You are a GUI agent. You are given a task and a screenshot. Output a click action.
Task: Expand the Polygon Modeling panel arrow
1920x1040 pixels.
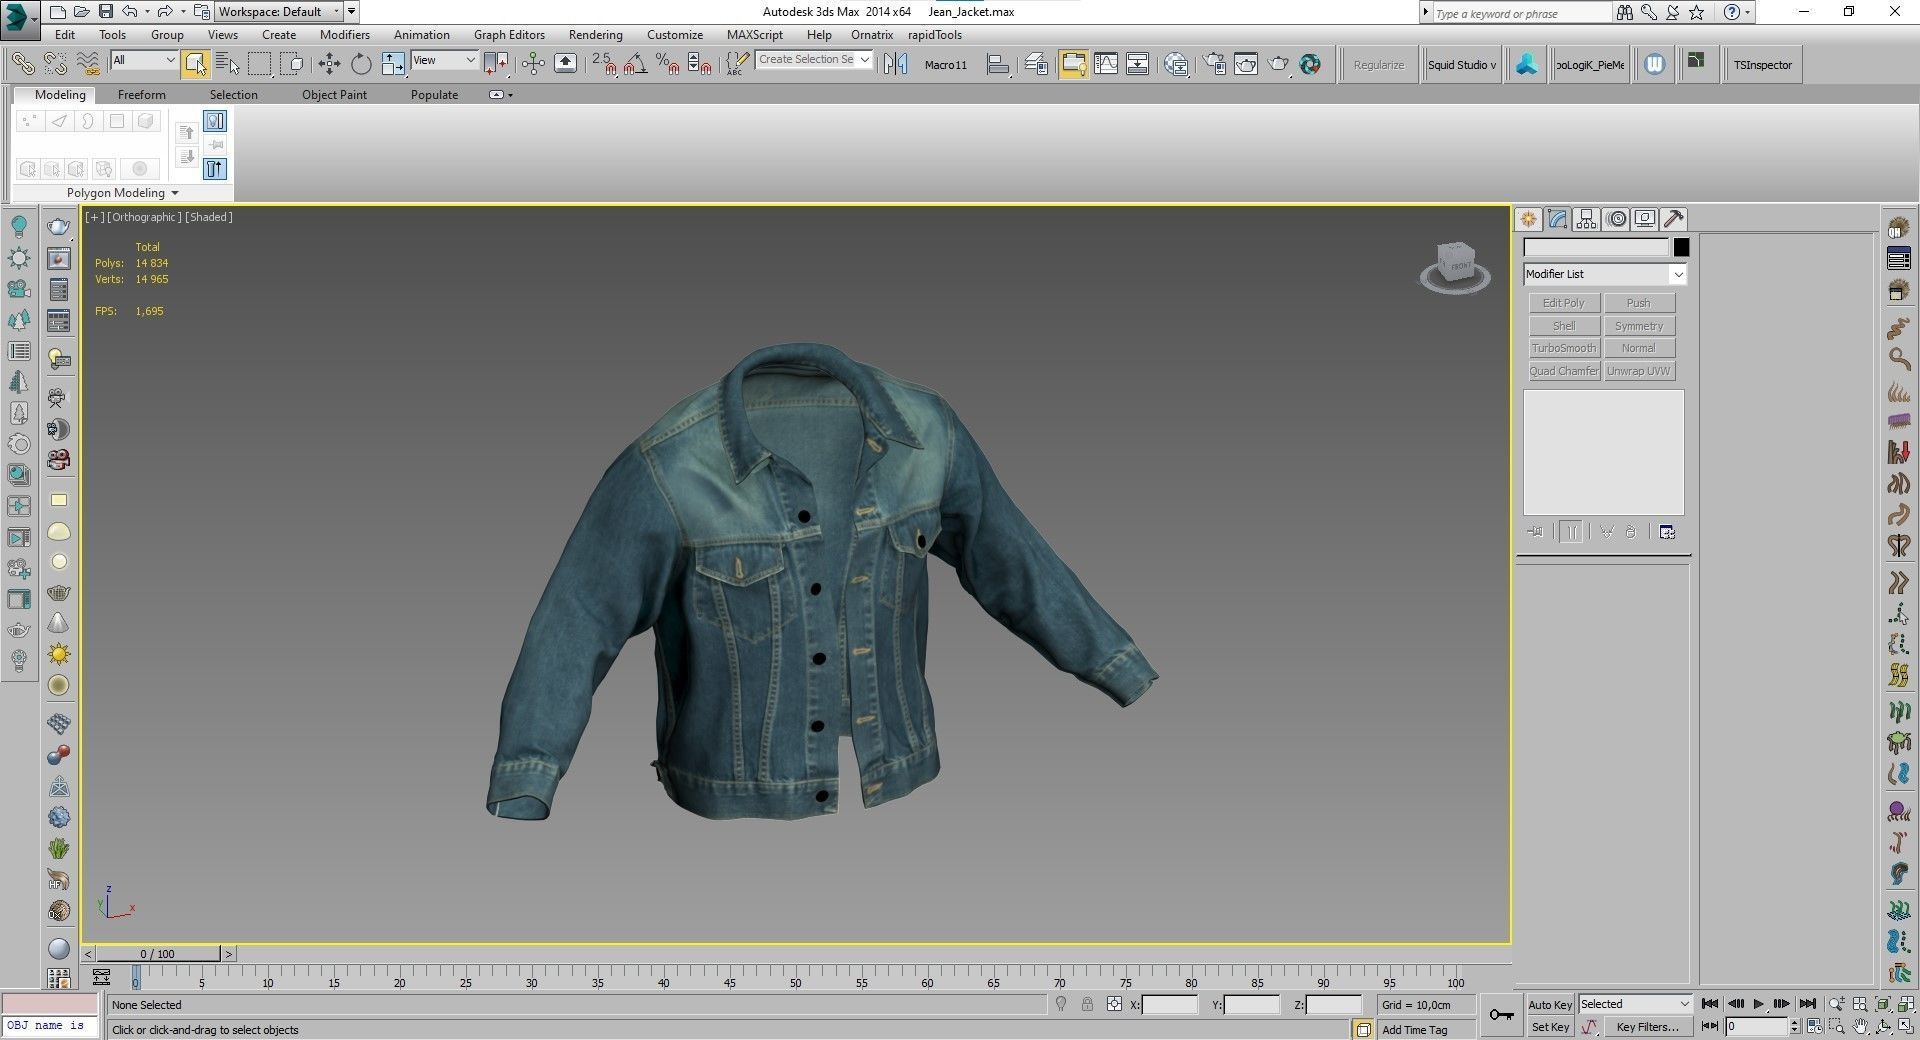coord(175,193)
